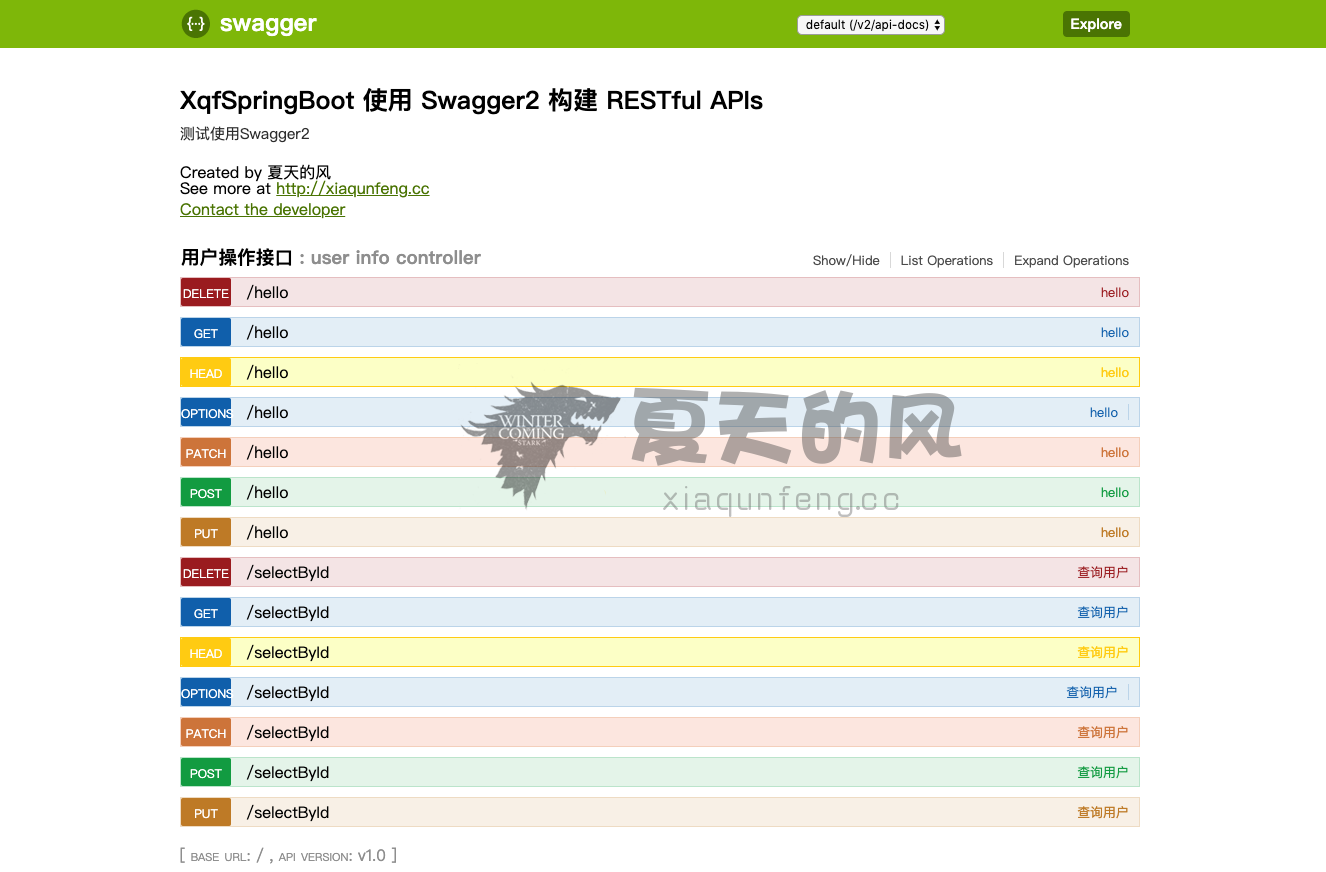Click the swagger wordmark text
The width and height of the screenshot is (1326, 872).
268,24
